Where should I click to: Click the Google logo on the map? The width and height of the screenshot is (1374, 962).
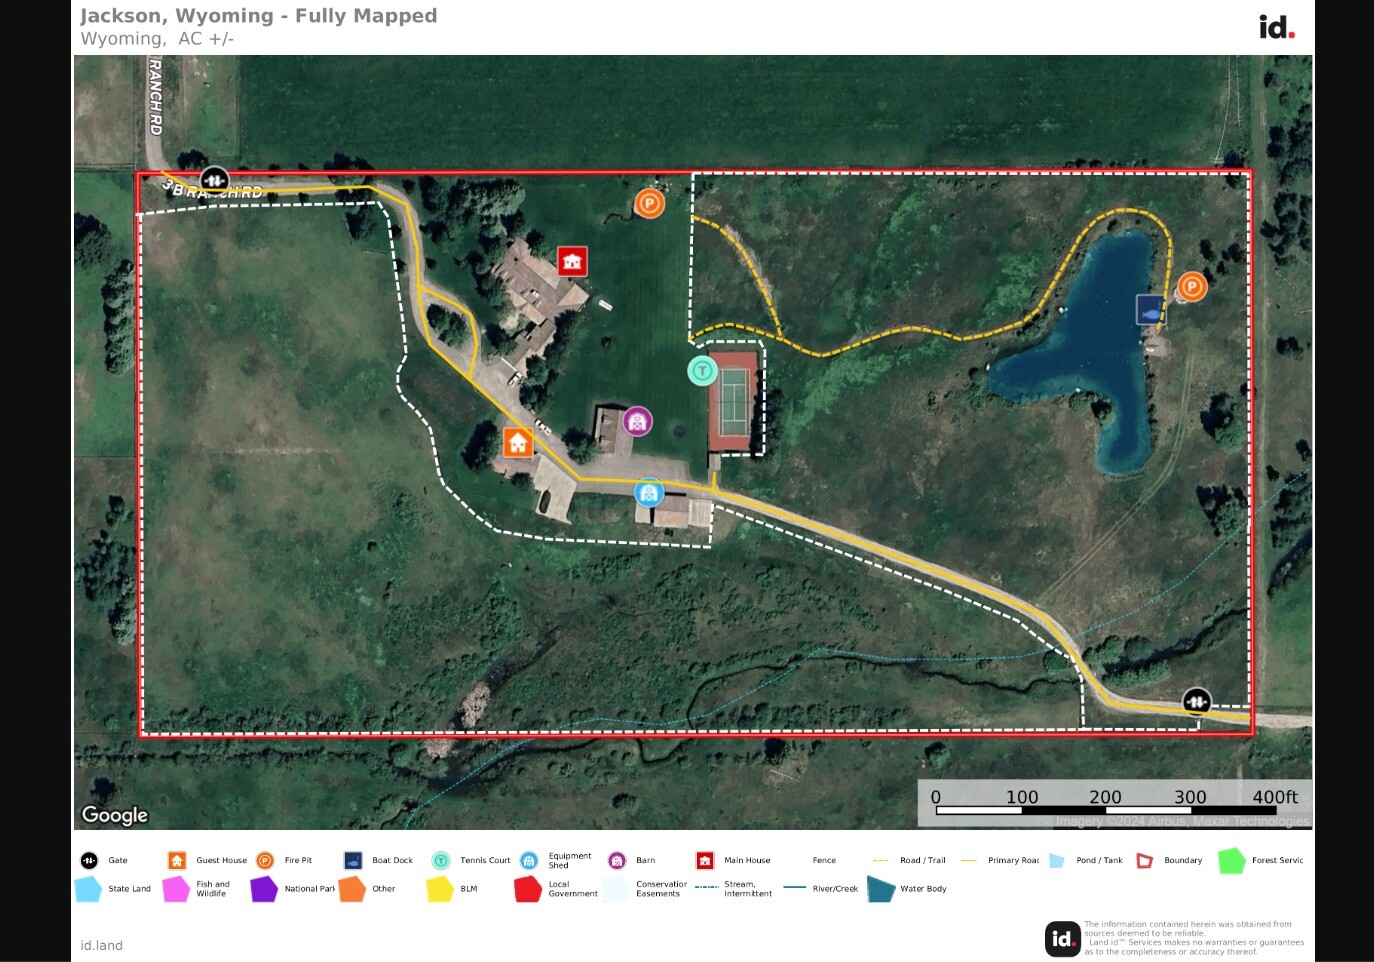(x=114, y=815)
